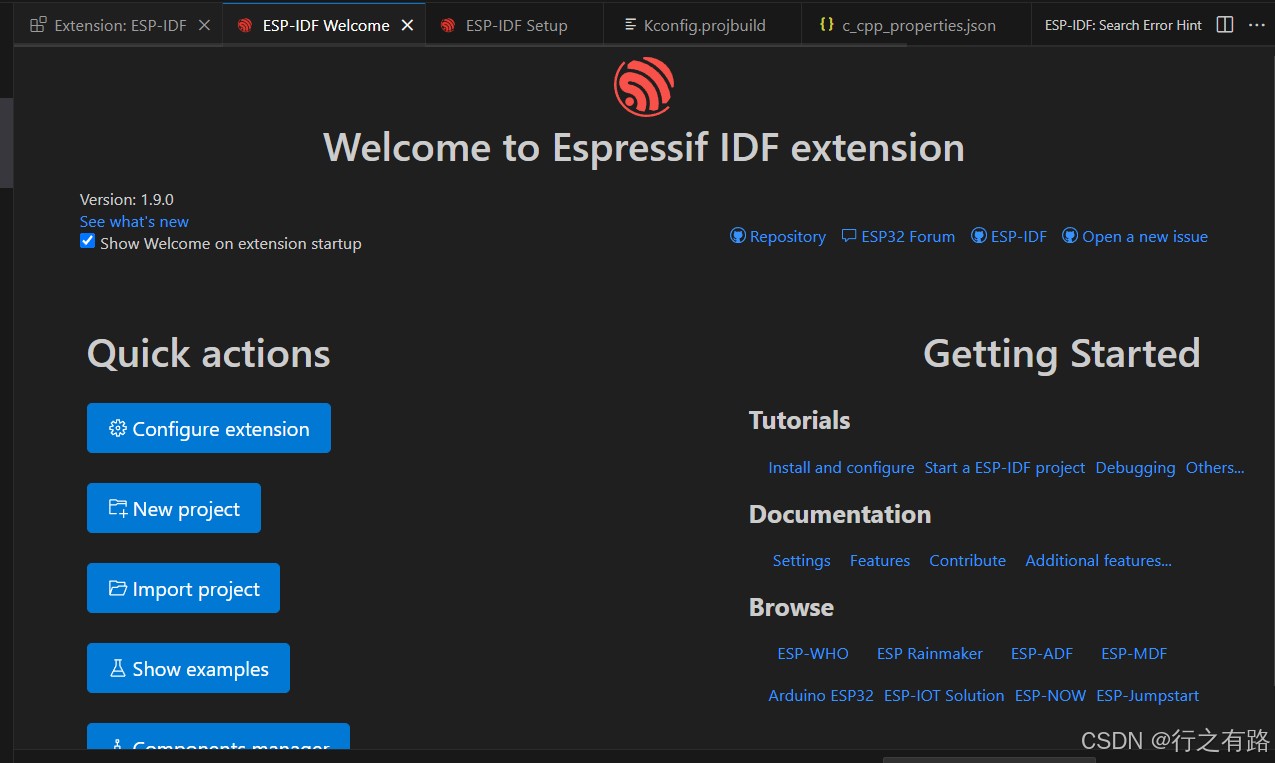Click GitHub icon beside Open a new issue
1275x763 pixels.
tap(1070, 236)
